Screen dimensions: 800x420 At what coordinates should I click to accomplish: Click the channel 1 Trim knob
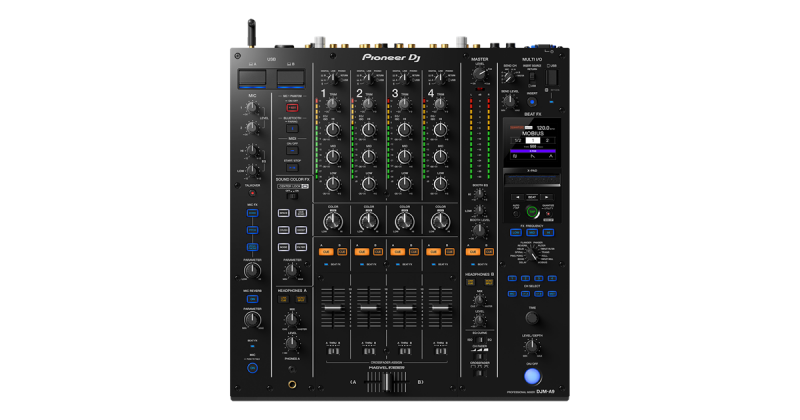333,103
